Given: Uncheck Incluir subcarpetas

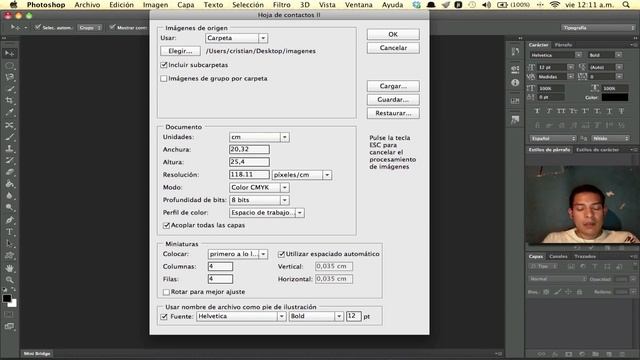Looking at the screenshot, I should tap(164, 65).
